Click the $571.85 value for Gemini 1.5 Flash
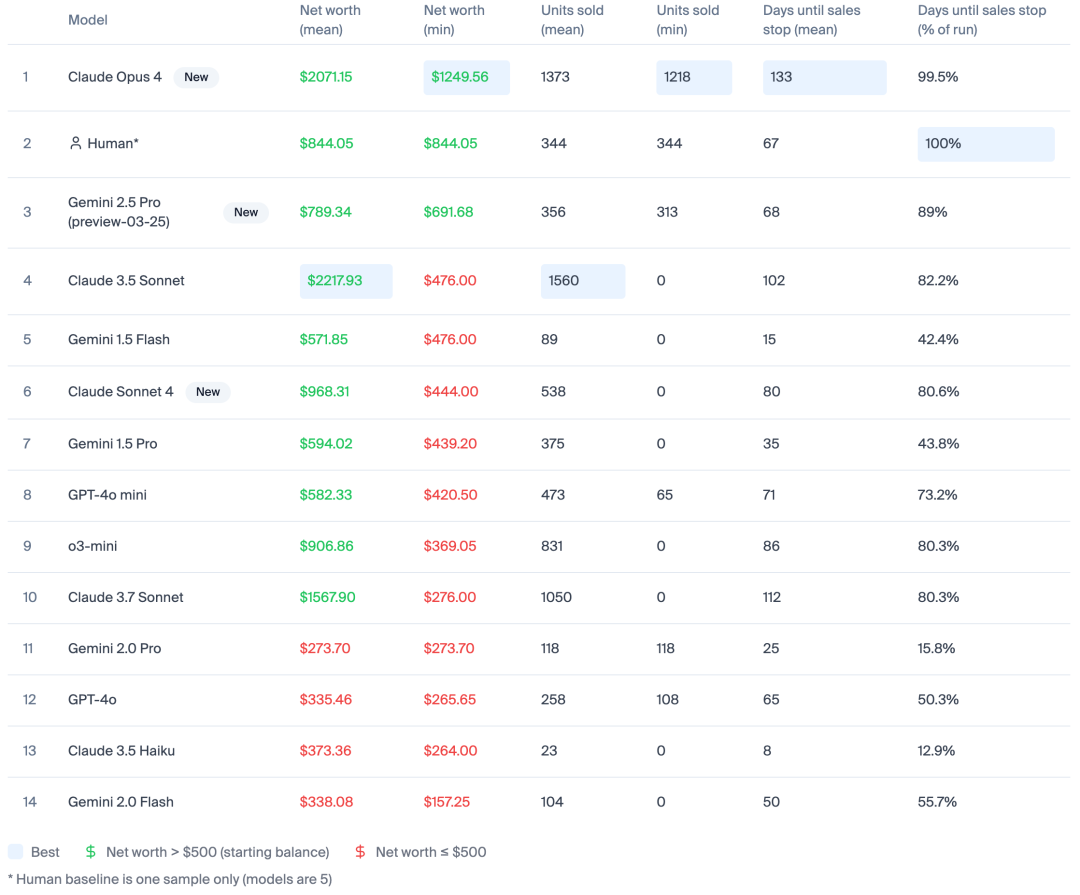Image resolution: width=1080 pixels, height=895 pixels. pyautogui.click(x=324, y=340)
